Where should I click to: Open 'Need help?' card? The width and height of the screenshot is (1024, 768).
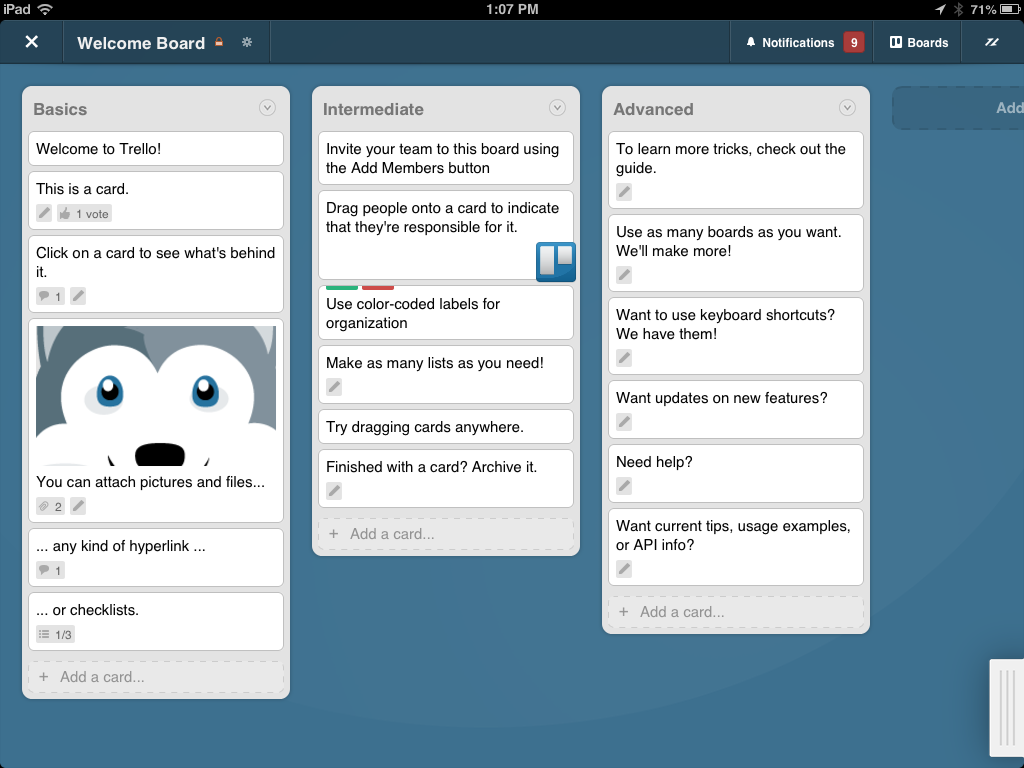click(736, 473)
